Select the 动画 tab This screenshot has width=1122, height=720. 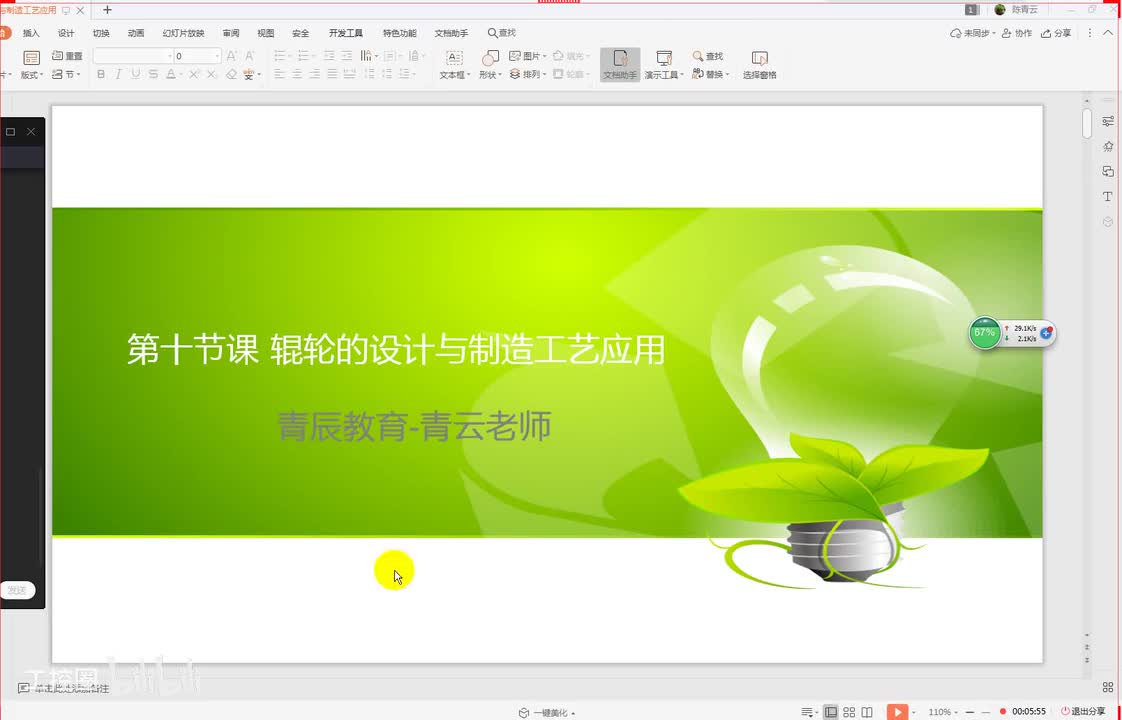click(x=136, y=33)
